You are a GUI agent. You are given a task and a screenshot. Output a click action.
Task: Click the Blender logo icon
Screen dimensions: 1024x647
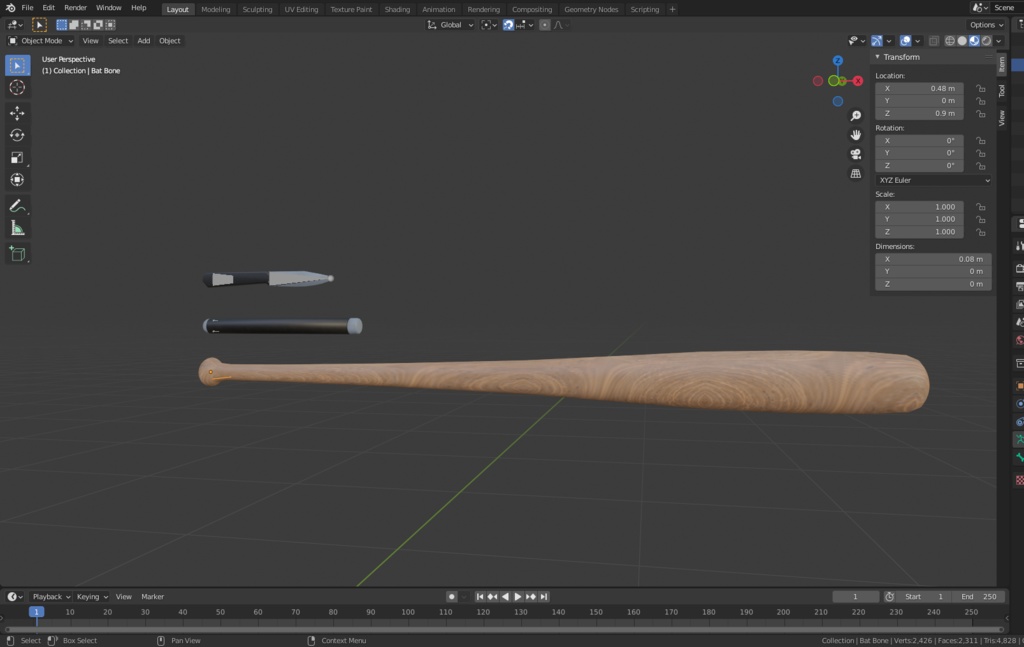[10, 8]
